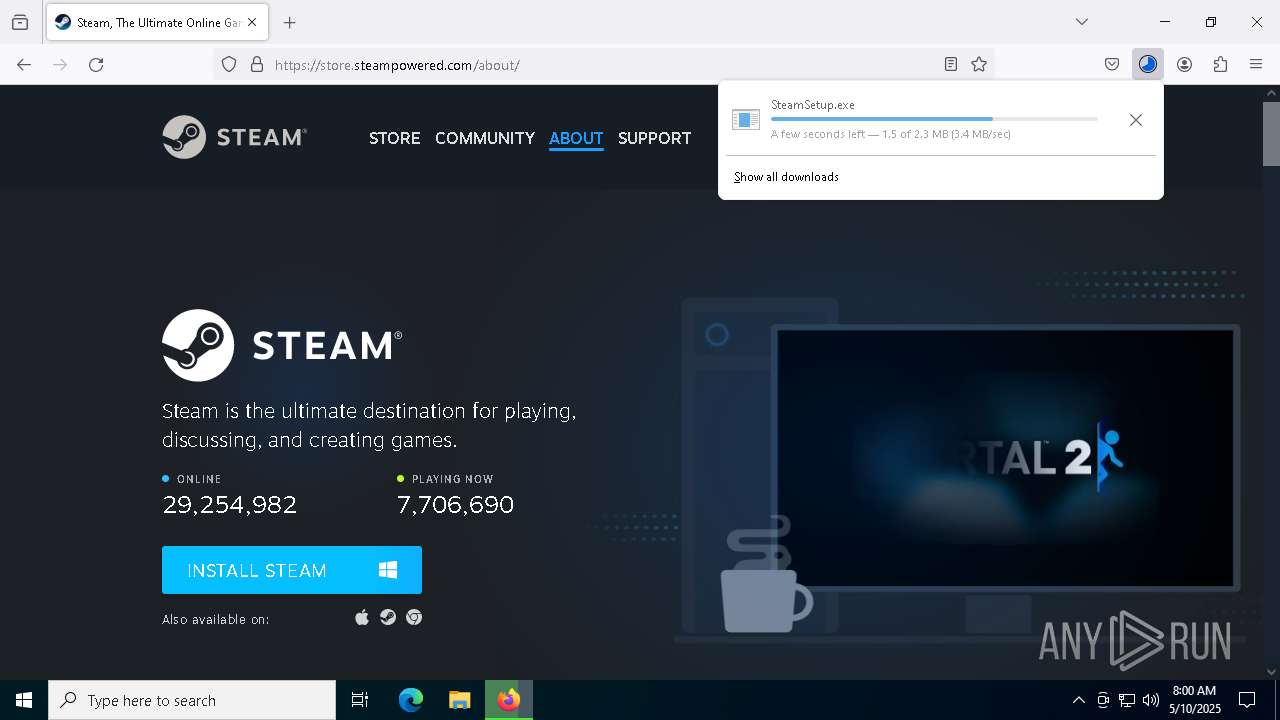Go back to previous page
The height and width of the screenshot is (720, 1280).
[x=24, y=64]
